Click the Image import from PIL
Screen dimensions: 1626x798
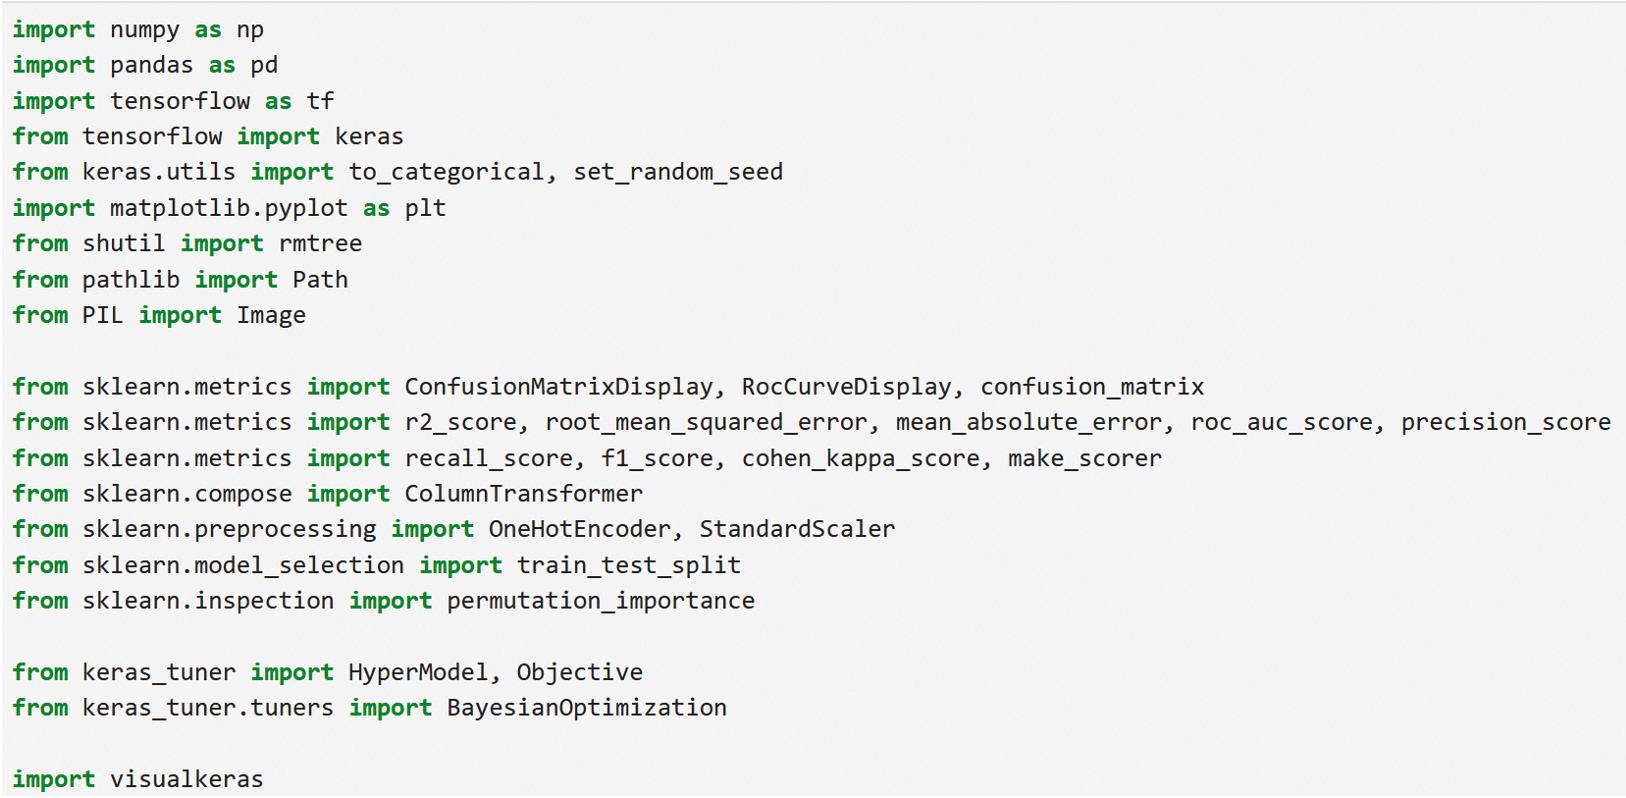[271, 315]
